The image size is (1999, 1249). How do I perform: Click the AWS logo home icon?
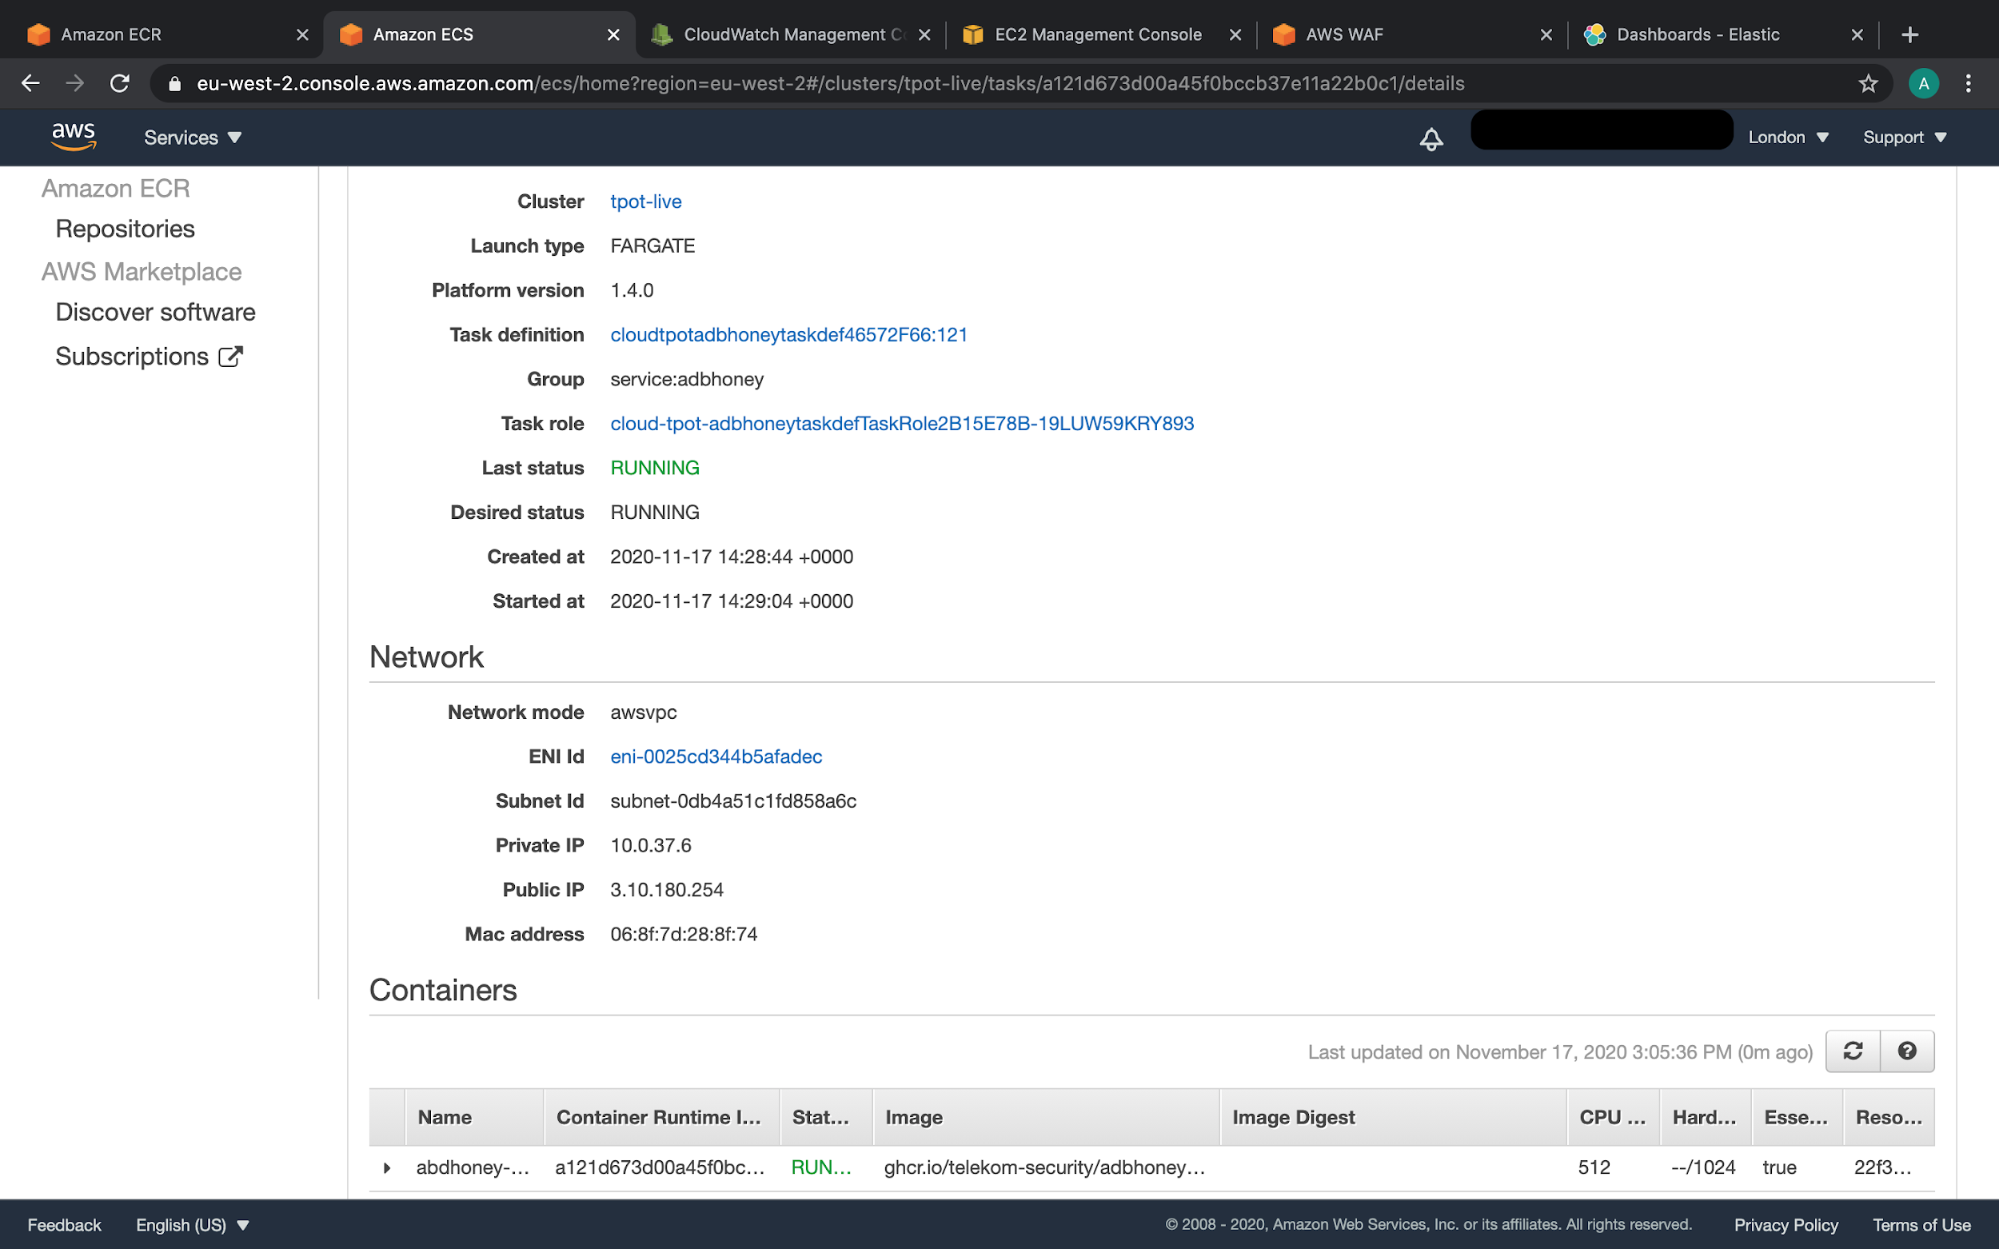pos(73,137)
